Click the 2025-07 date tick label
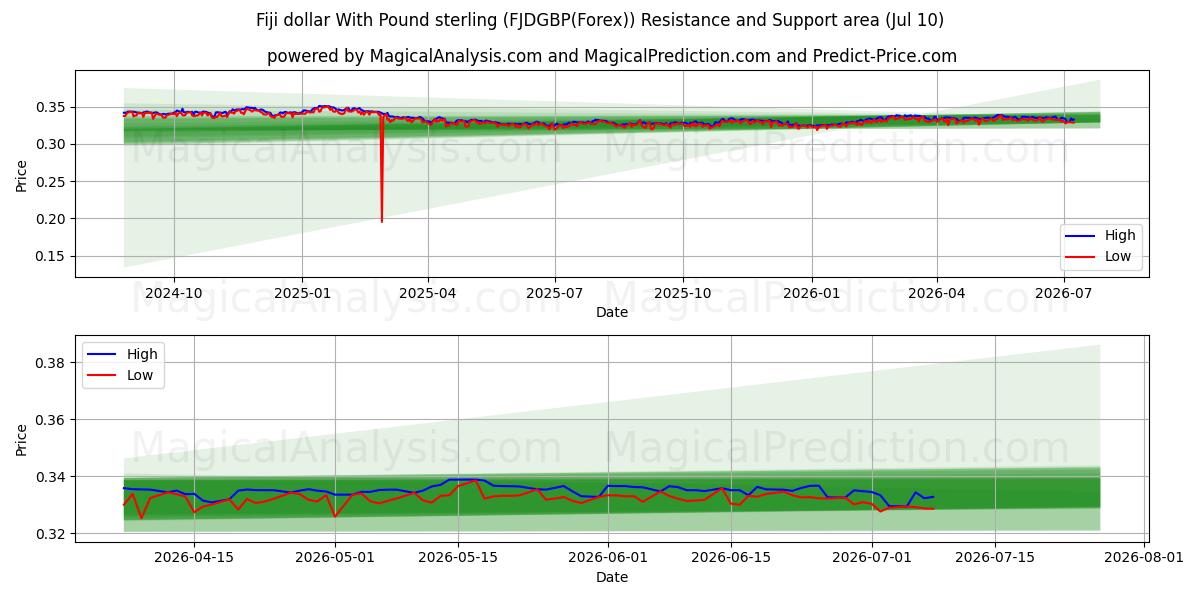This screenshot has height=600, width=1200. [x=555, y=292]
